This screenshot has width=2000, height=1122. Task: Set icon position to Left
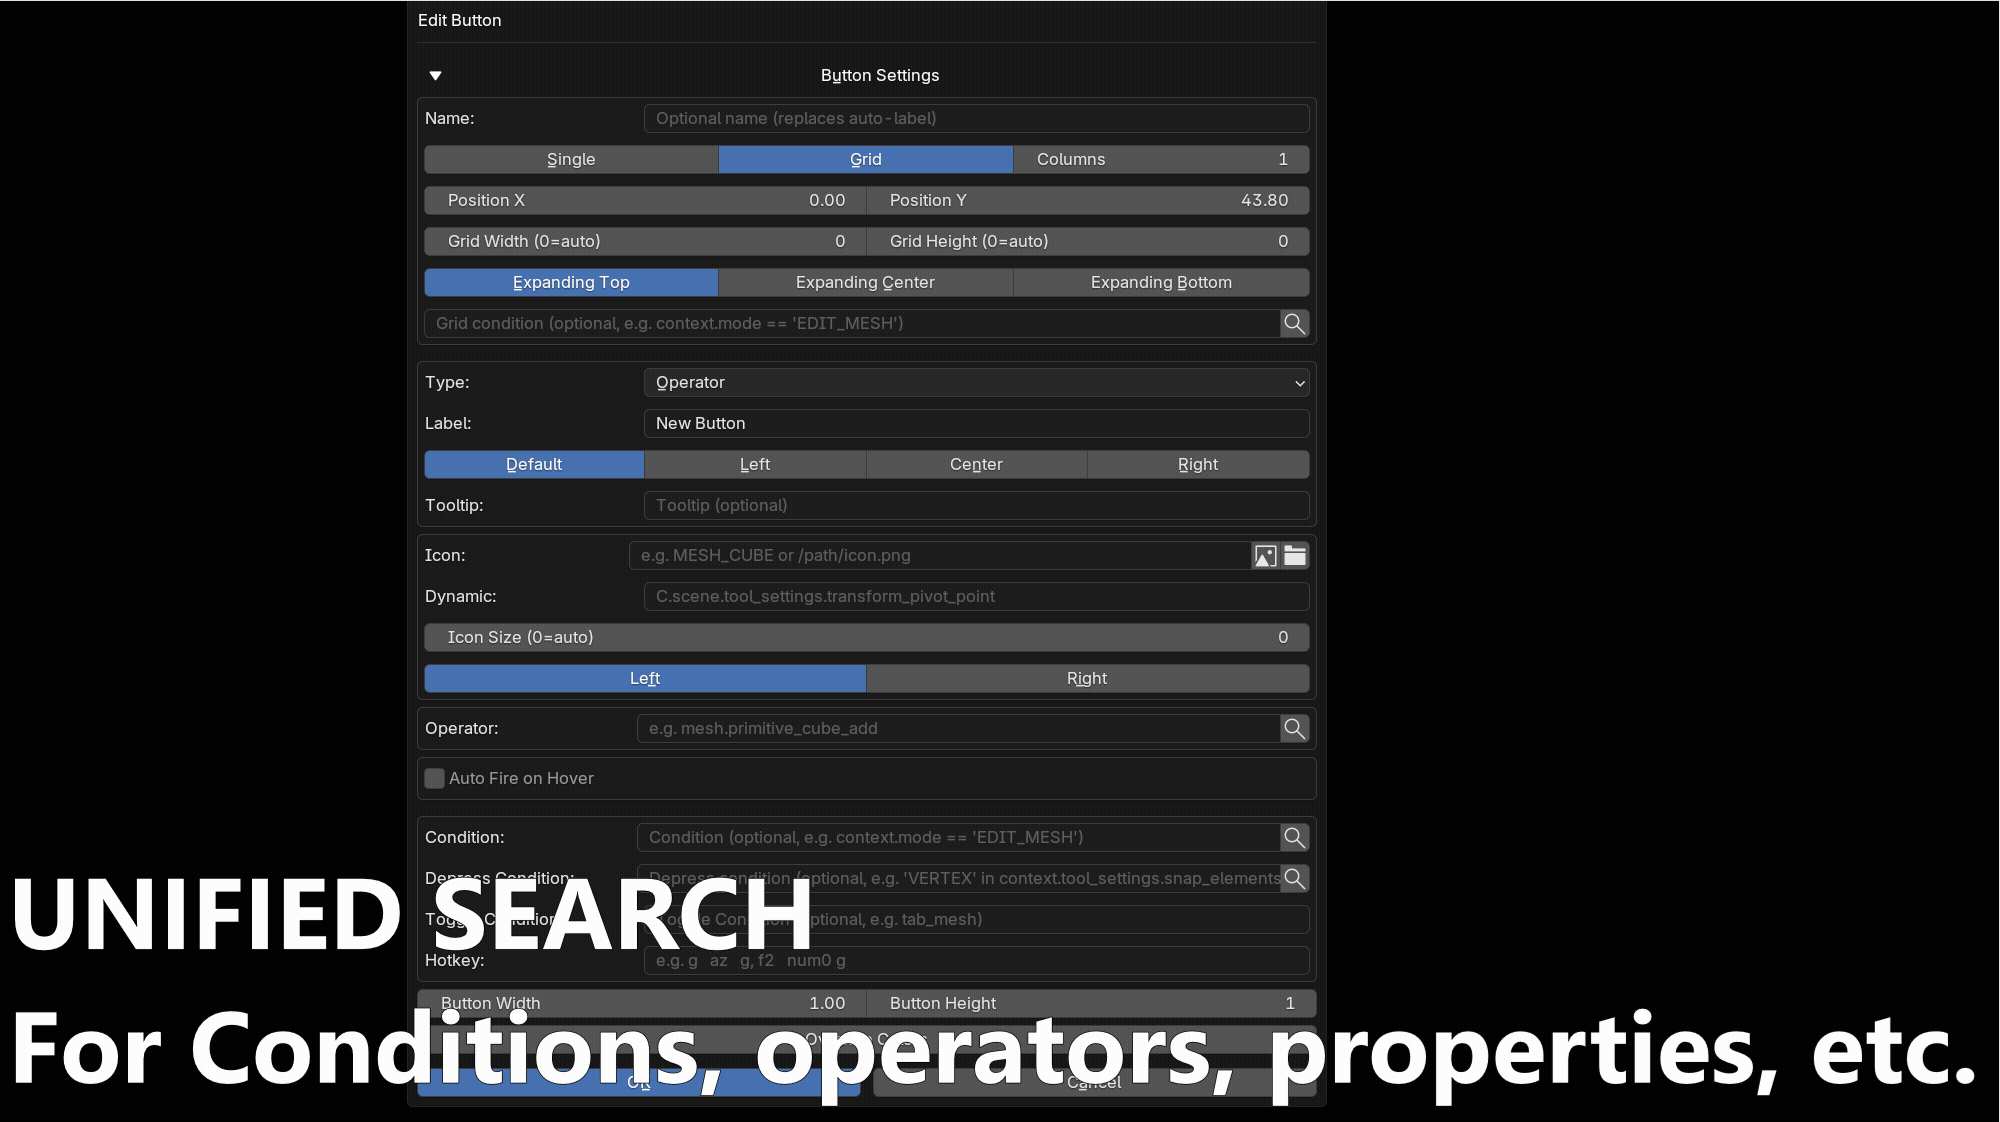coord(645,678)
